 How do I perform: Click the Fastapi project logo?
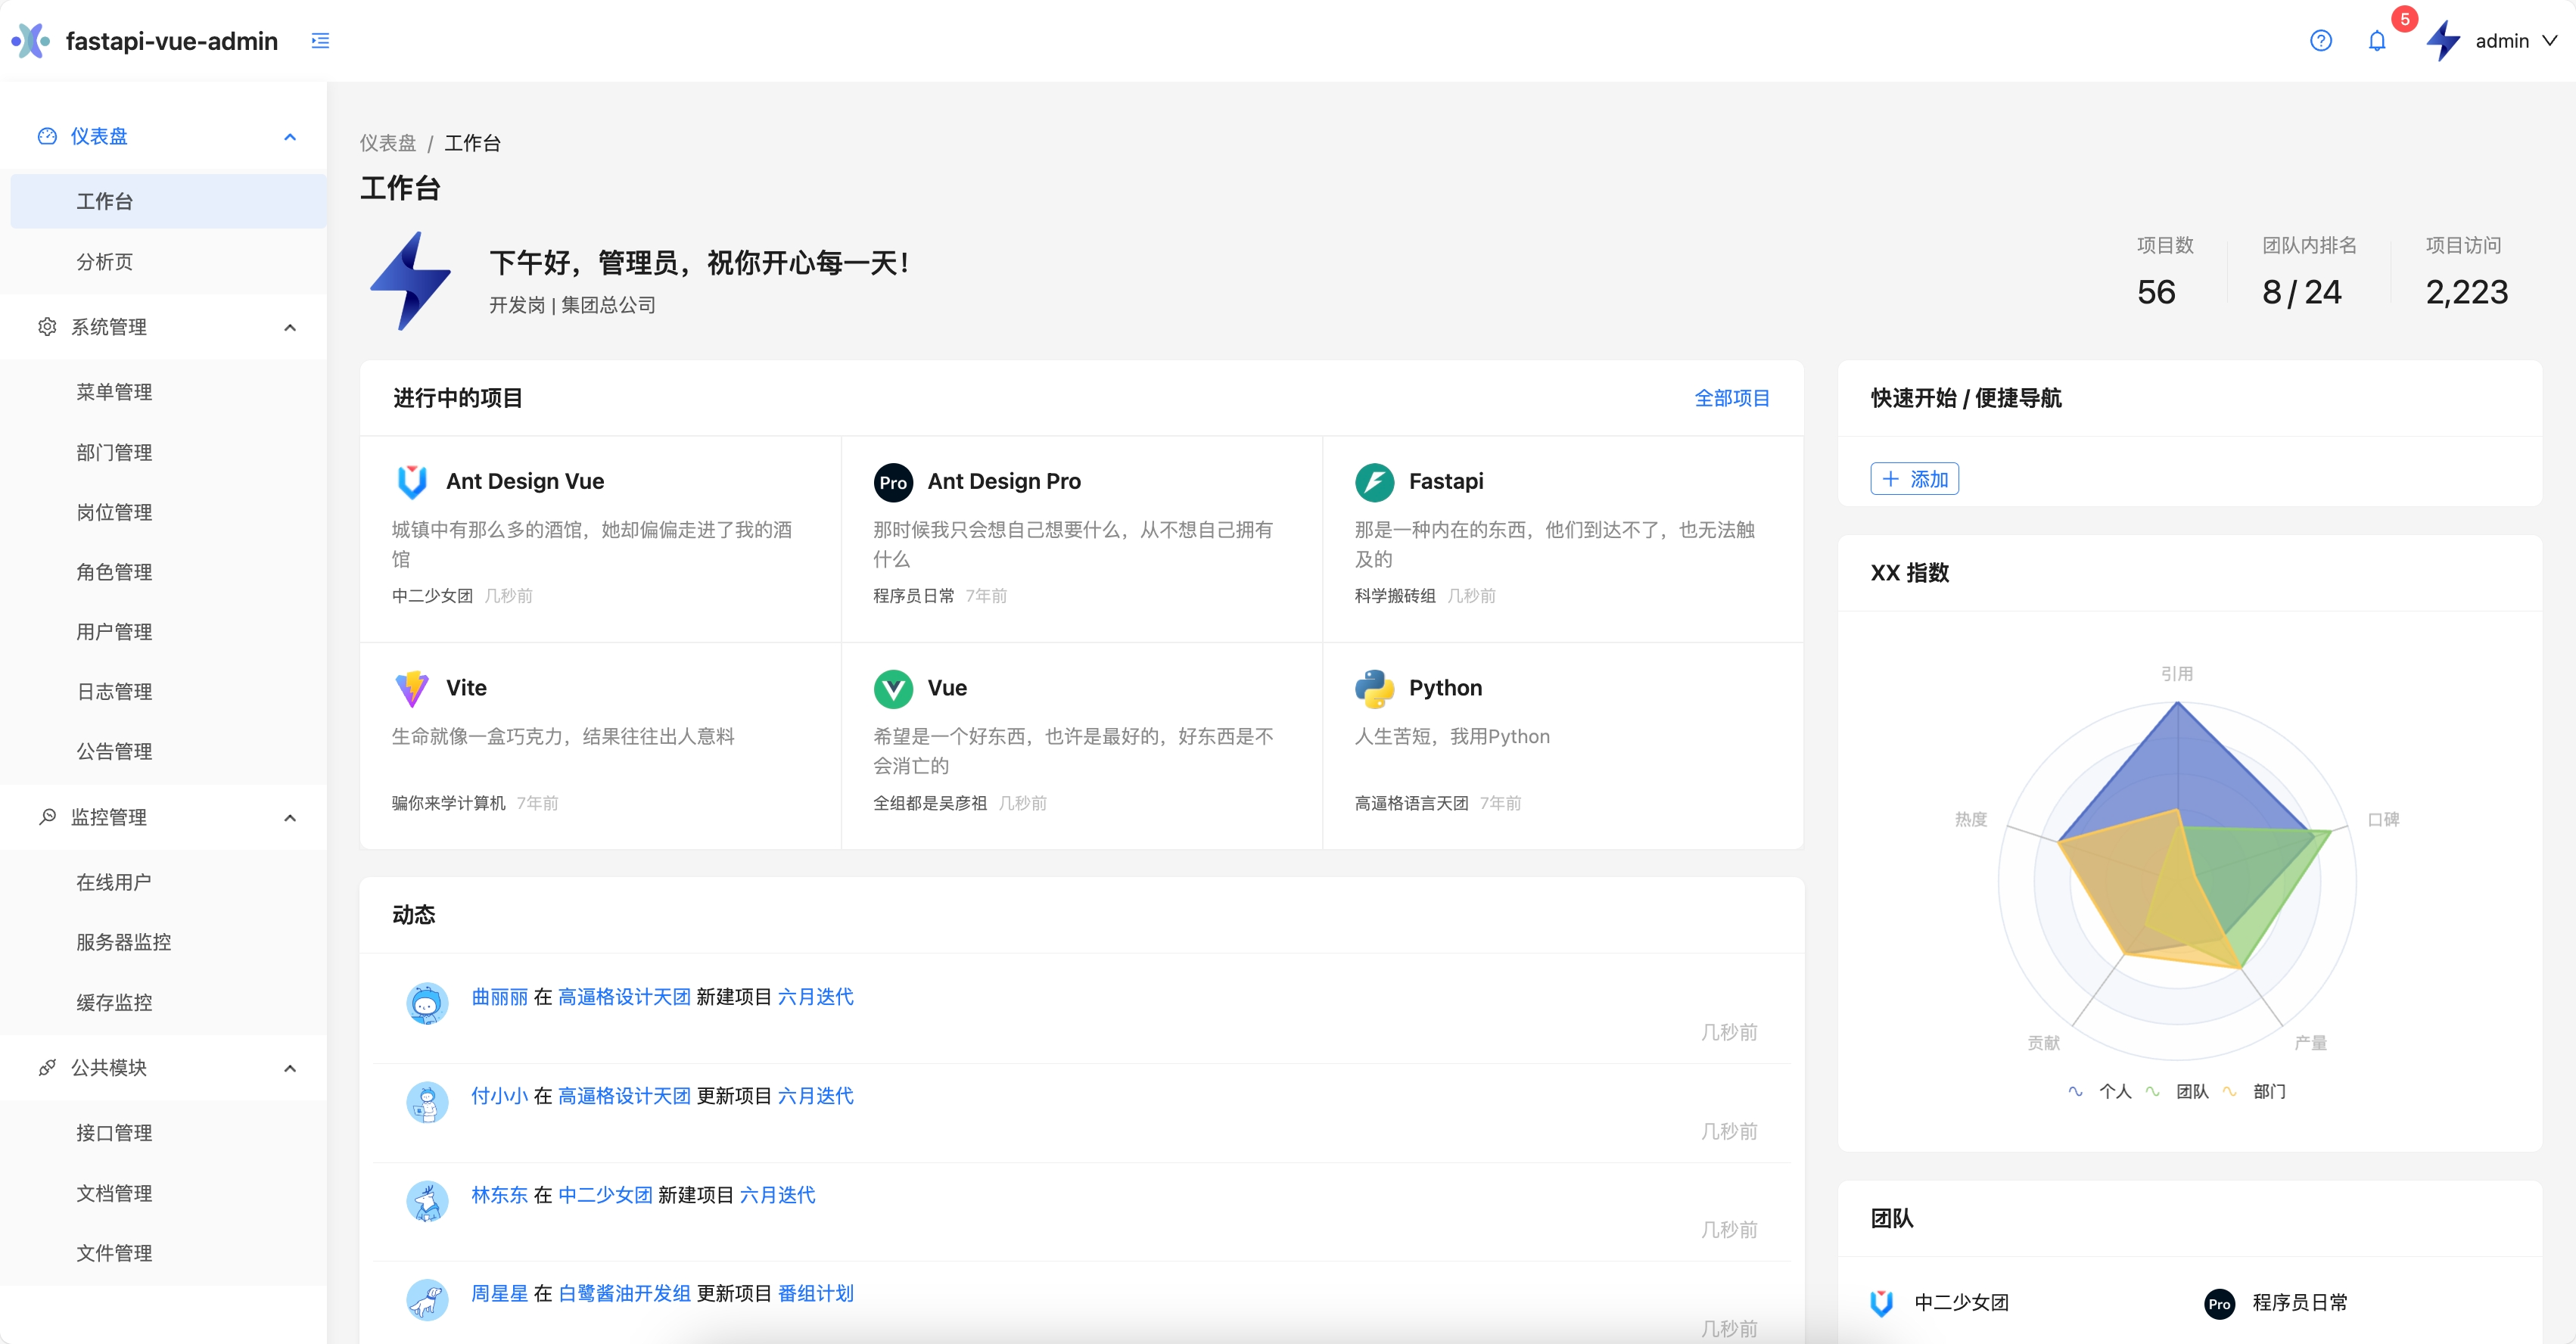pyautogui.click(x=1374, y=482)
